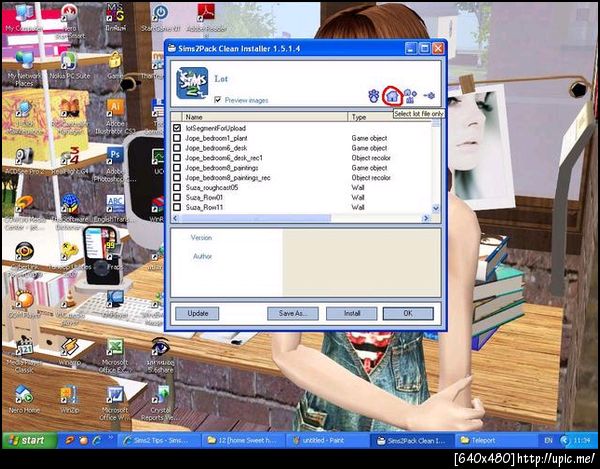The height and width of the screenshot is (469, 600).
Task: Open VLC media player desktop icon
Action: point(69,306)
